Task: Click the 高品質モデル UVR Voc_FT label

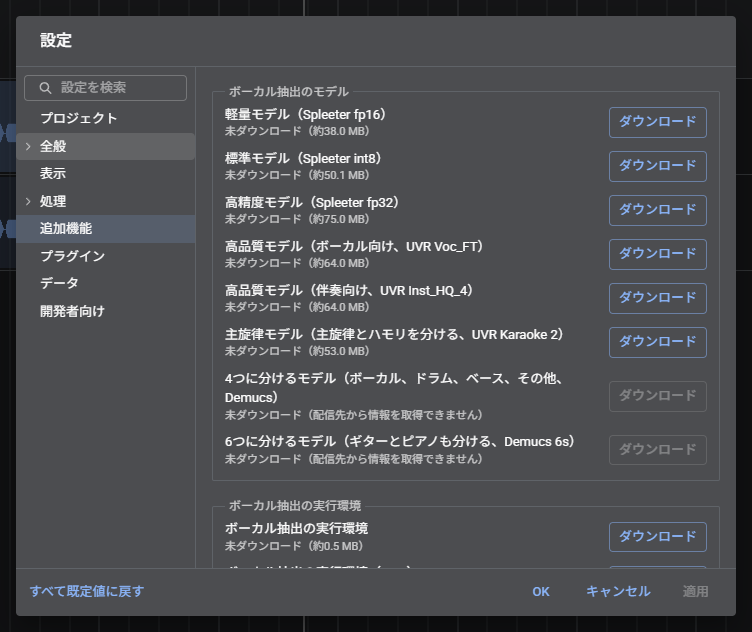Action: (x=354, y=246)
